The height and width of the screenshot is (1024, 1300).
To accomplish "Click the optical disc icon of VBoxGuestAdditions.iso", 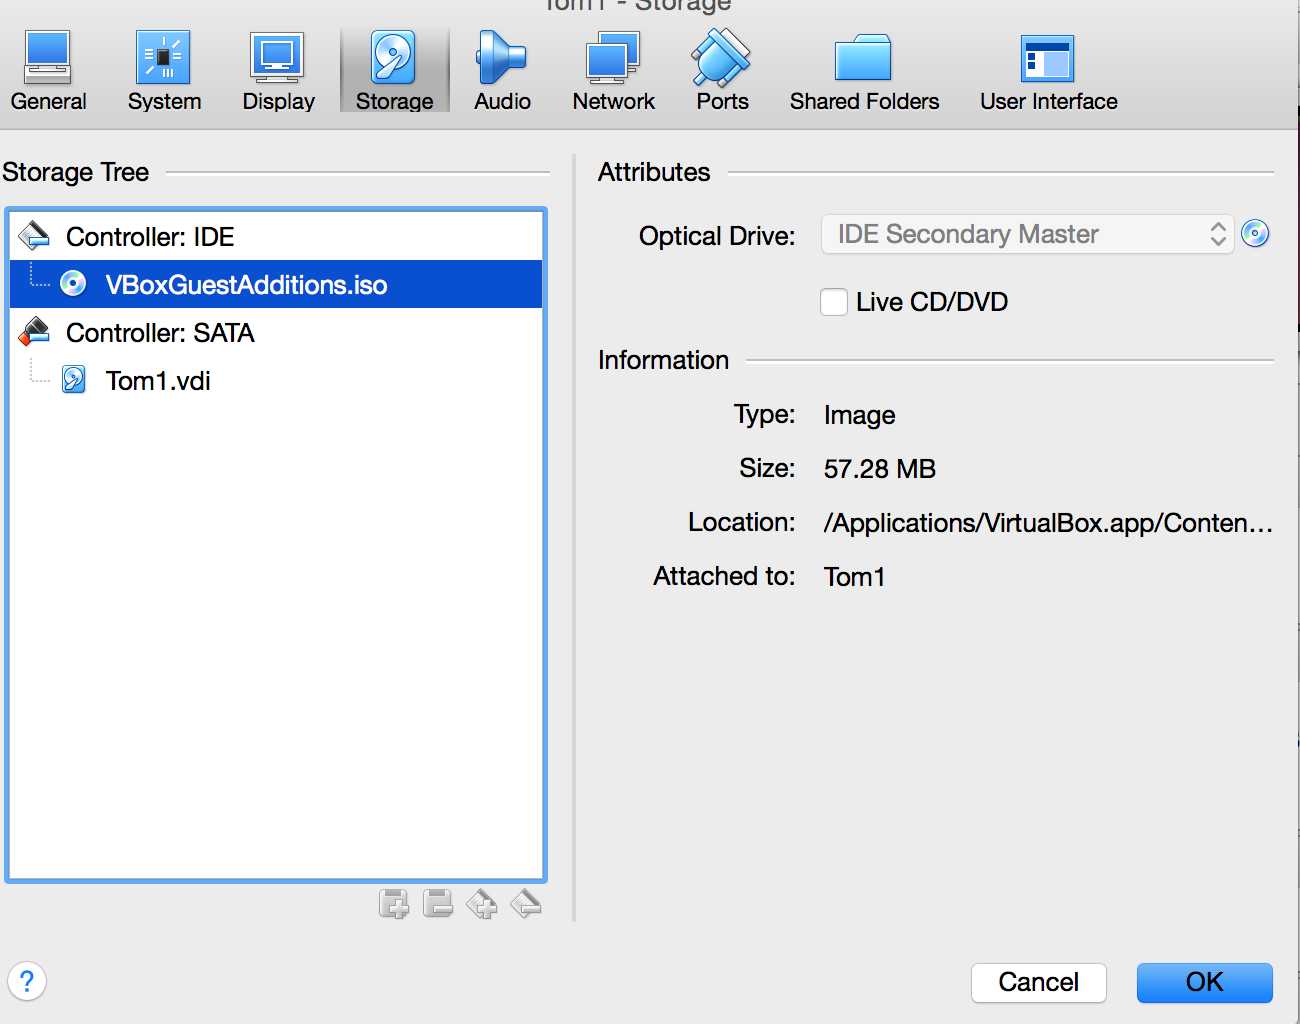I will click(73, 284).
